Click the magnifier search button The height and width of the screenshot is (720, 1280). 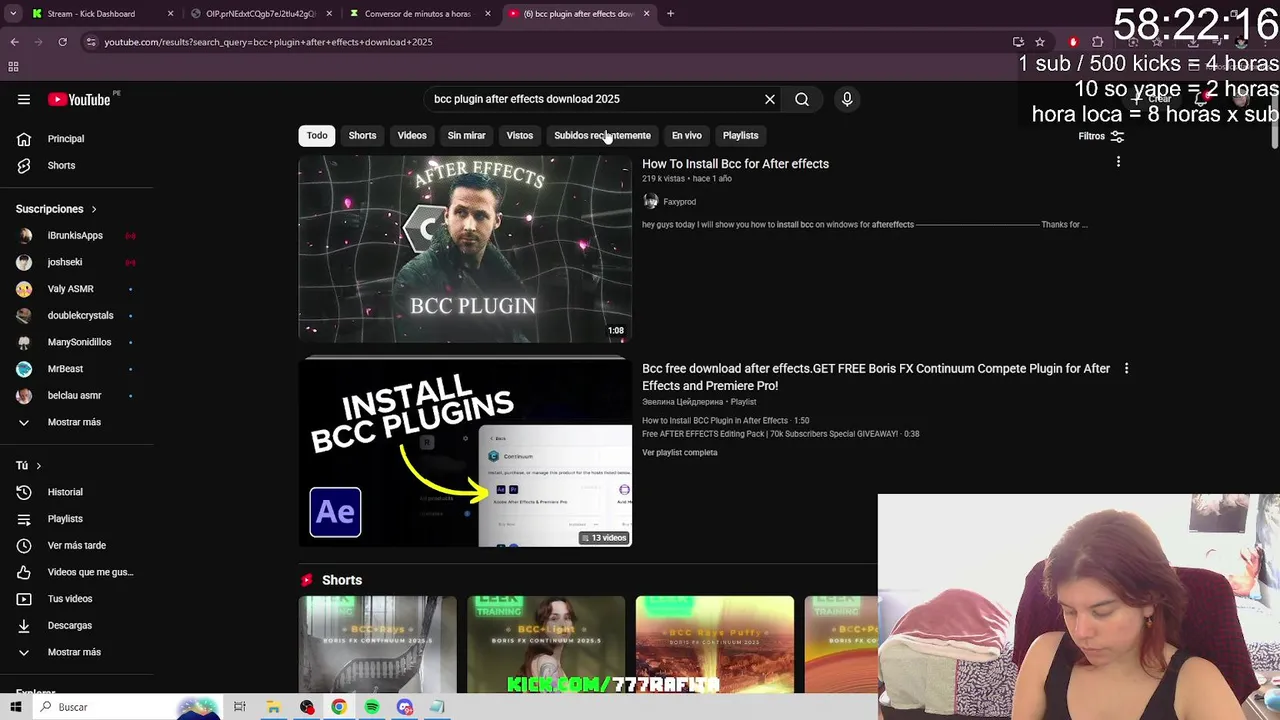tap(802, 99)
